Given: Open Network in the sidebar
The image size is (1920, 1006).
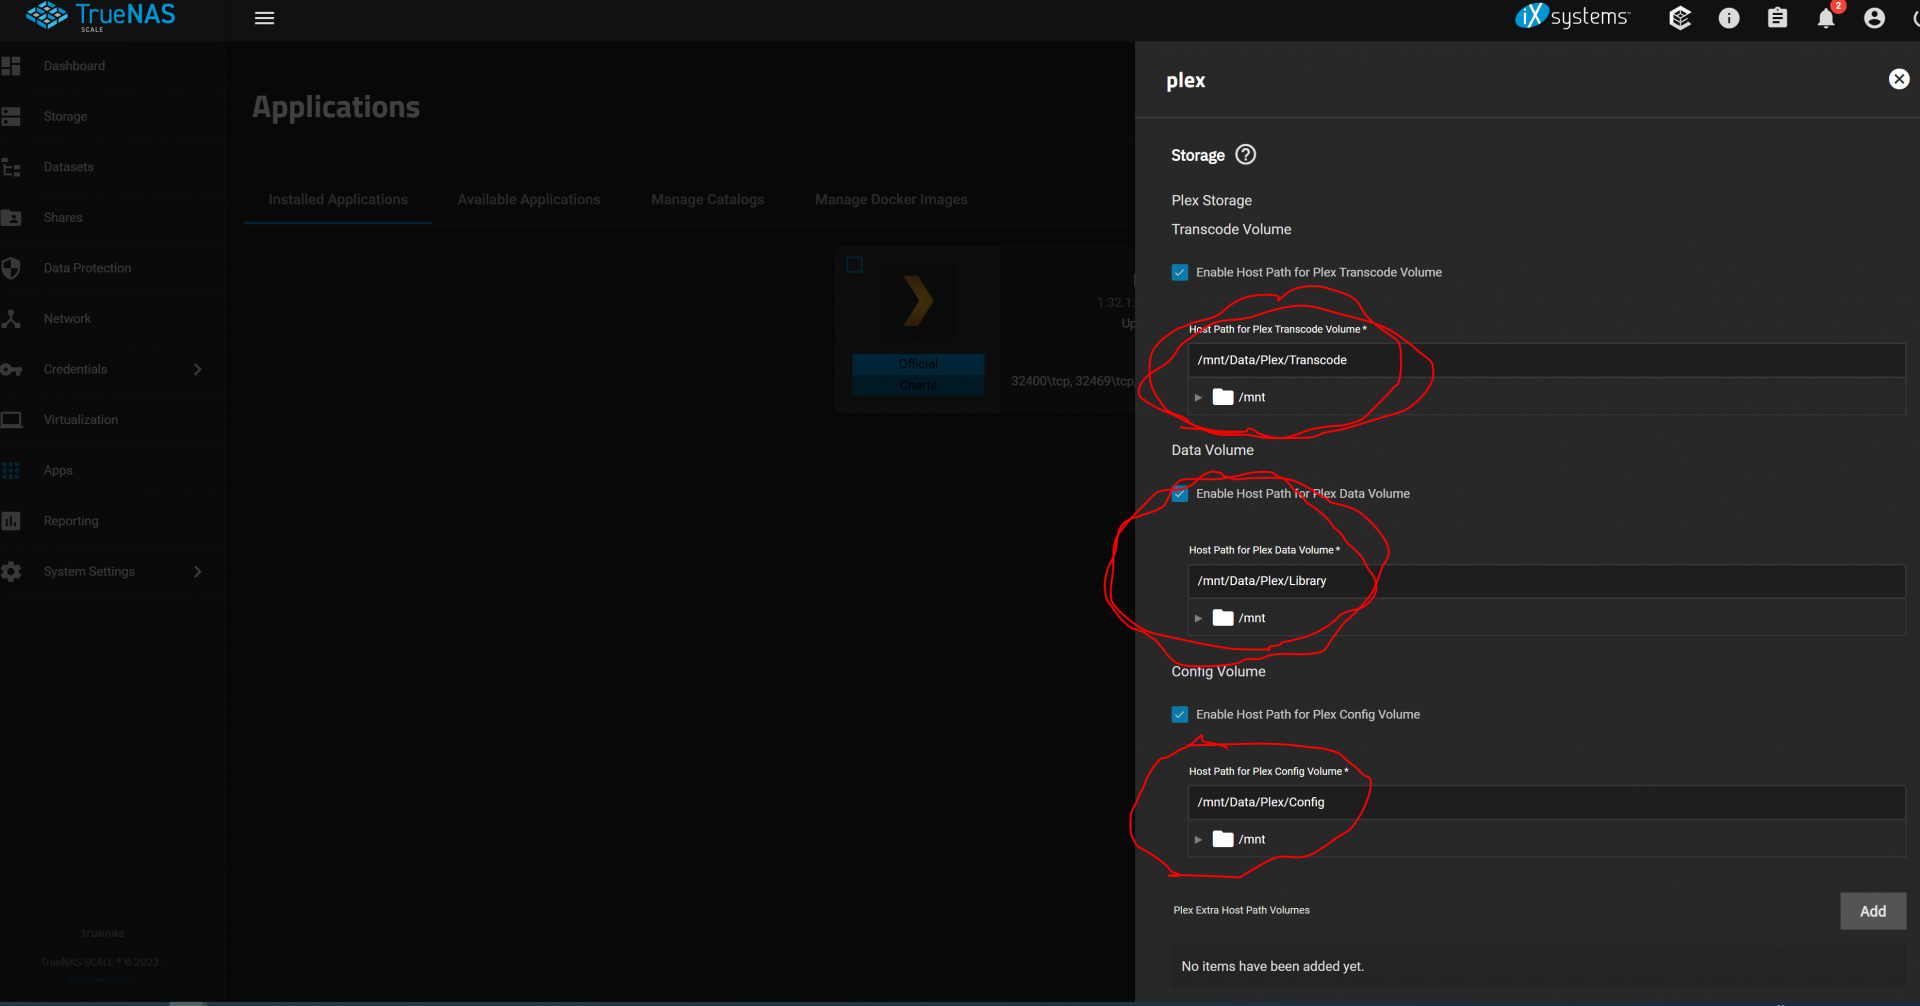Looking at the screenshot, I should pyautogui.click(x=67, y=319).
